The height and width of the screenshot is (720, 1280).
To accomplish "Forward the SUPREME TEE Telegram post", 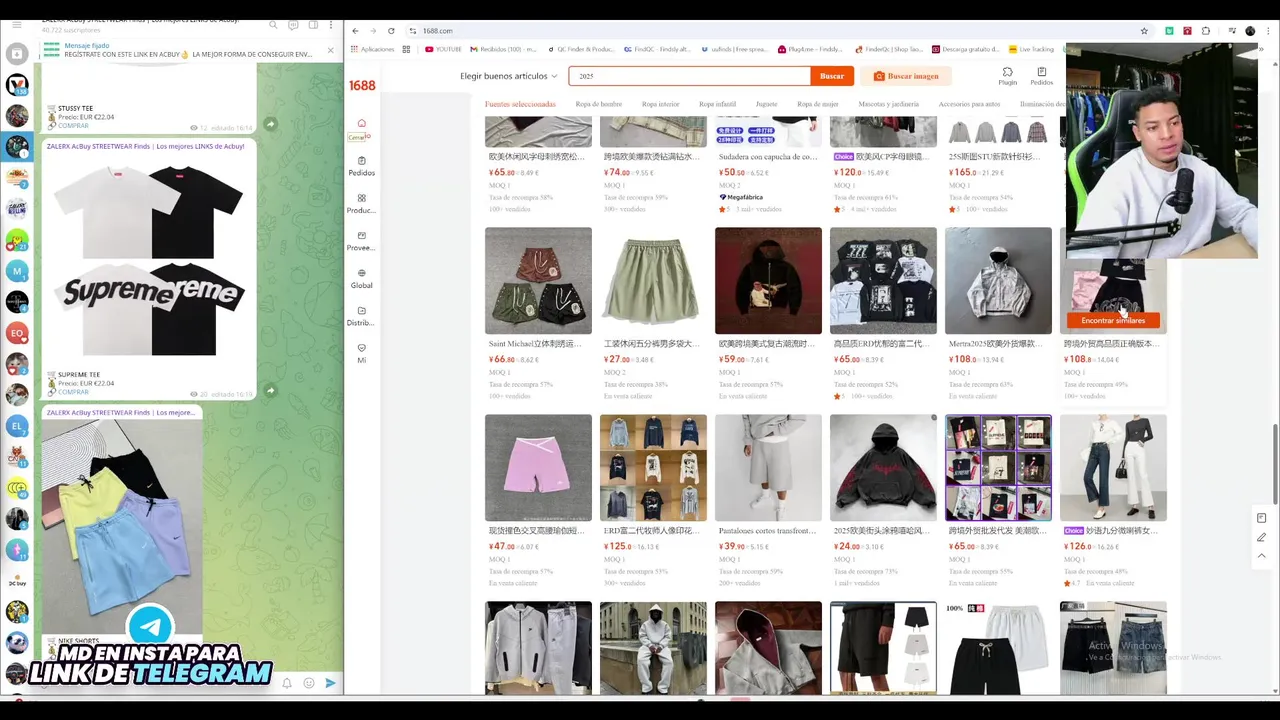I will [270, 390].
